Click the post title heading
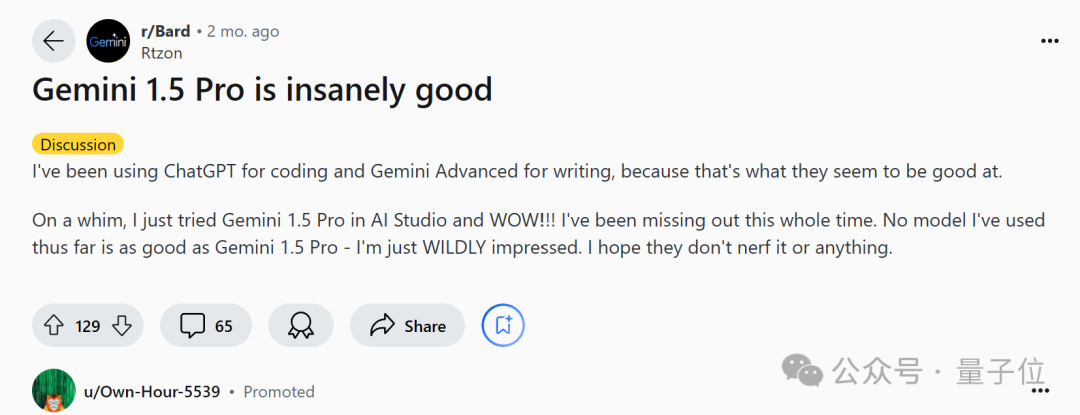The width and height of the screenshot is (1080, 415). click(x=262, y=90)
